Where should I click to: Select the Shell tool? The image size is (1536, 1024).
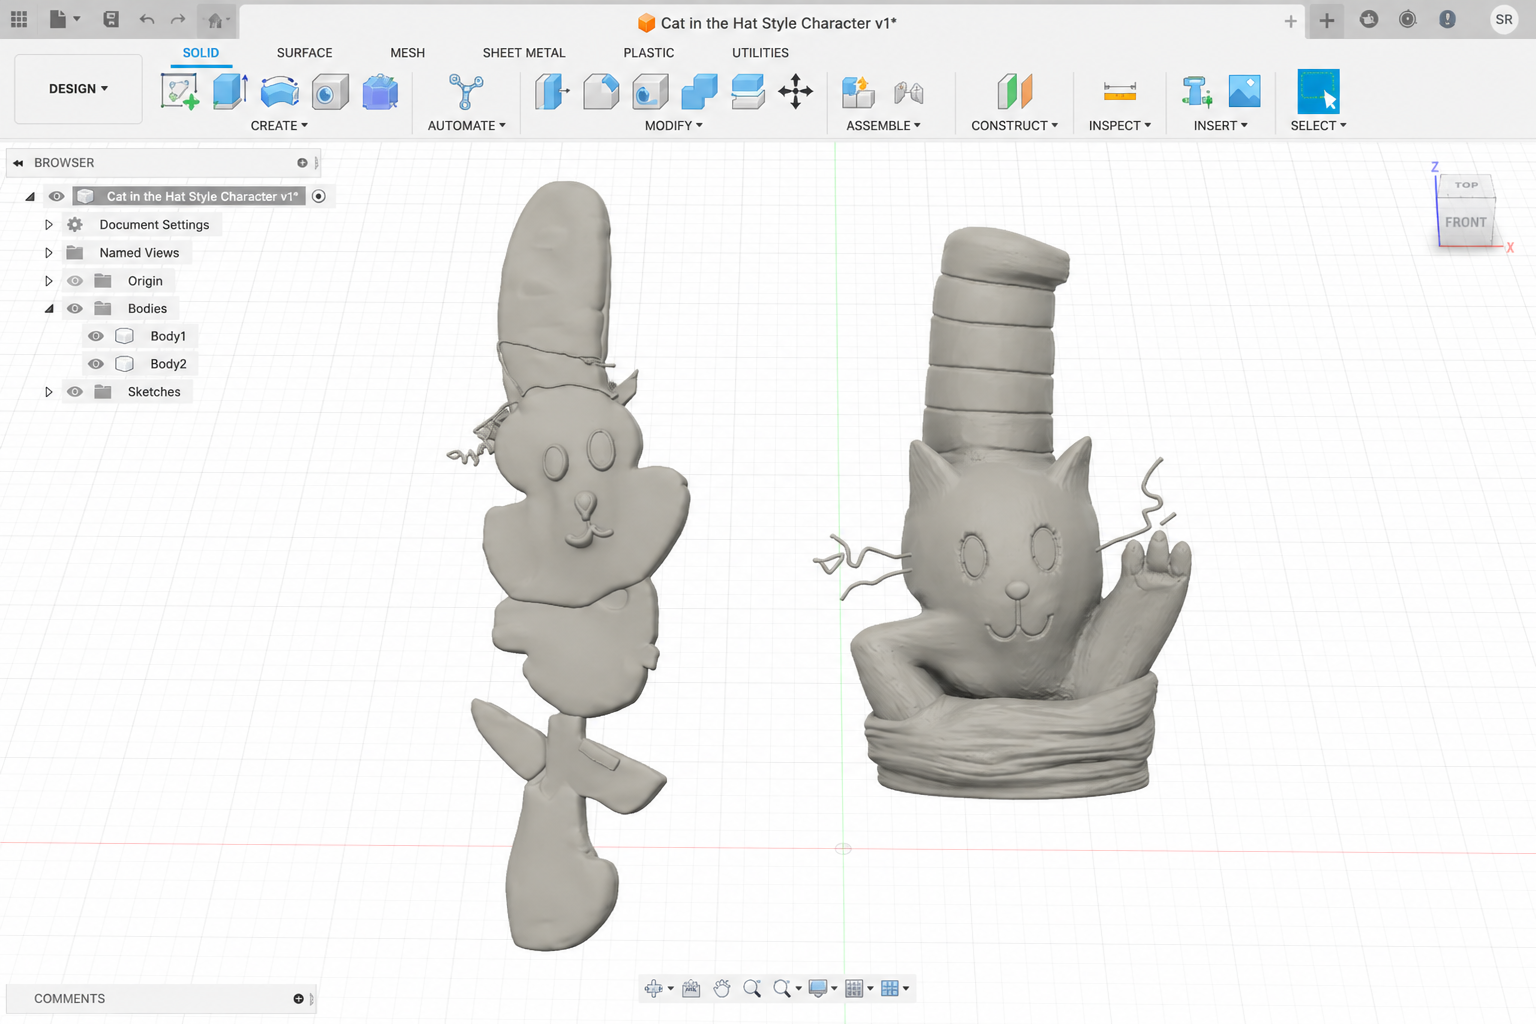pos(650,91)
